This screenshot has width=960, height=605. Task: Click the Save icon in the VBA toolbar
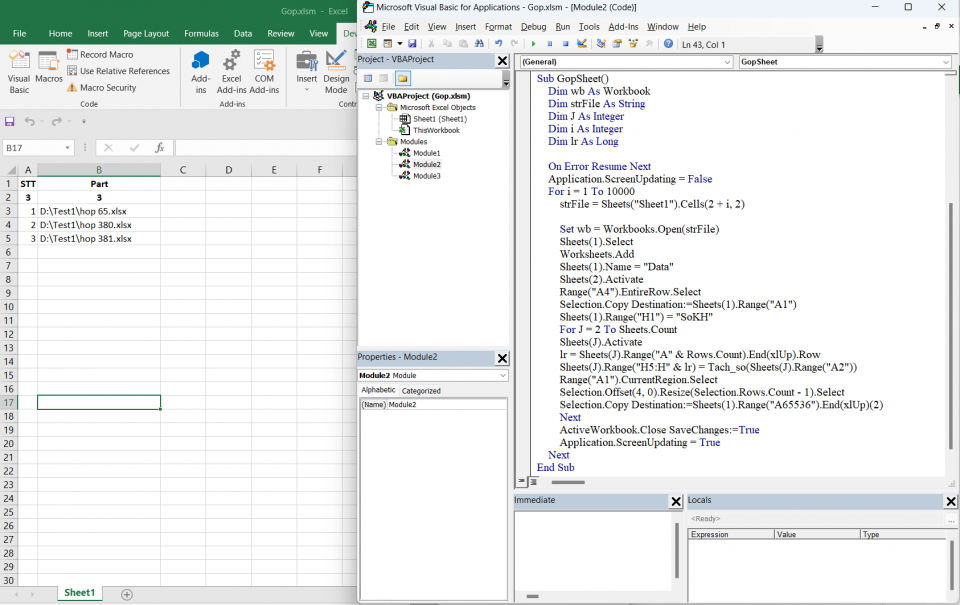coord(412,44)
